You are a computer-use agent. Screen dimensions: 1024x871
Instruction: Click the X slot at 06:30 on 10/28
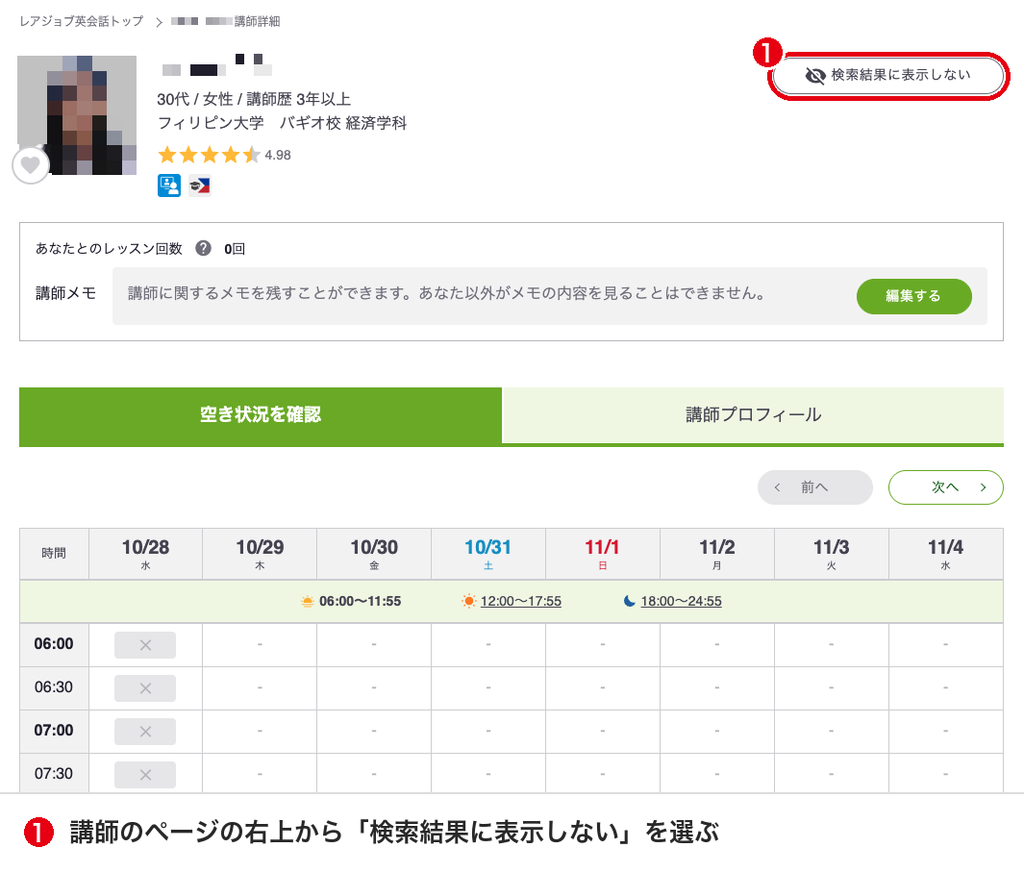coord(145,688)
